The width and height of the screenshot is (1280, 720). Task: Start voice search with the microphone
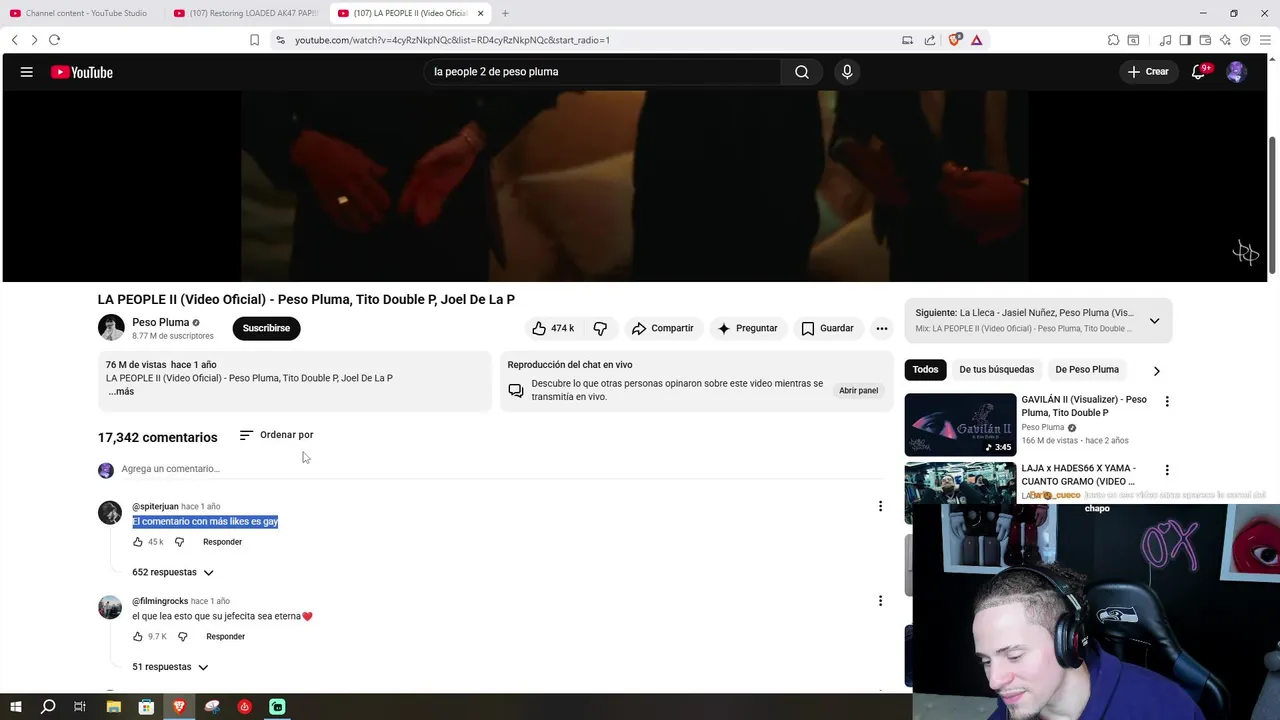(x=847, y=72)
